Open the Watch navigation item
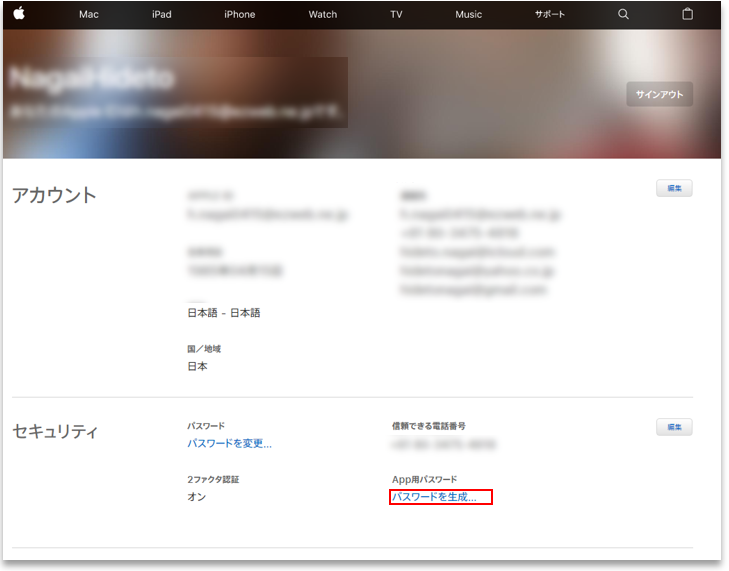729x571 pixels. [x=323, y=15]
